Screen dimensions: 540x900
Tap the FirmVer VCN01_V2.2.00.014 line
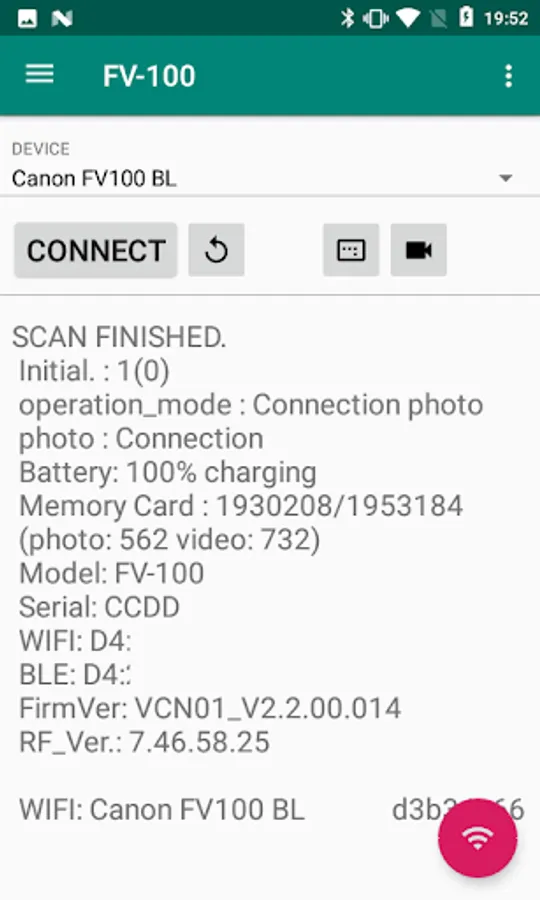(210, 708)
